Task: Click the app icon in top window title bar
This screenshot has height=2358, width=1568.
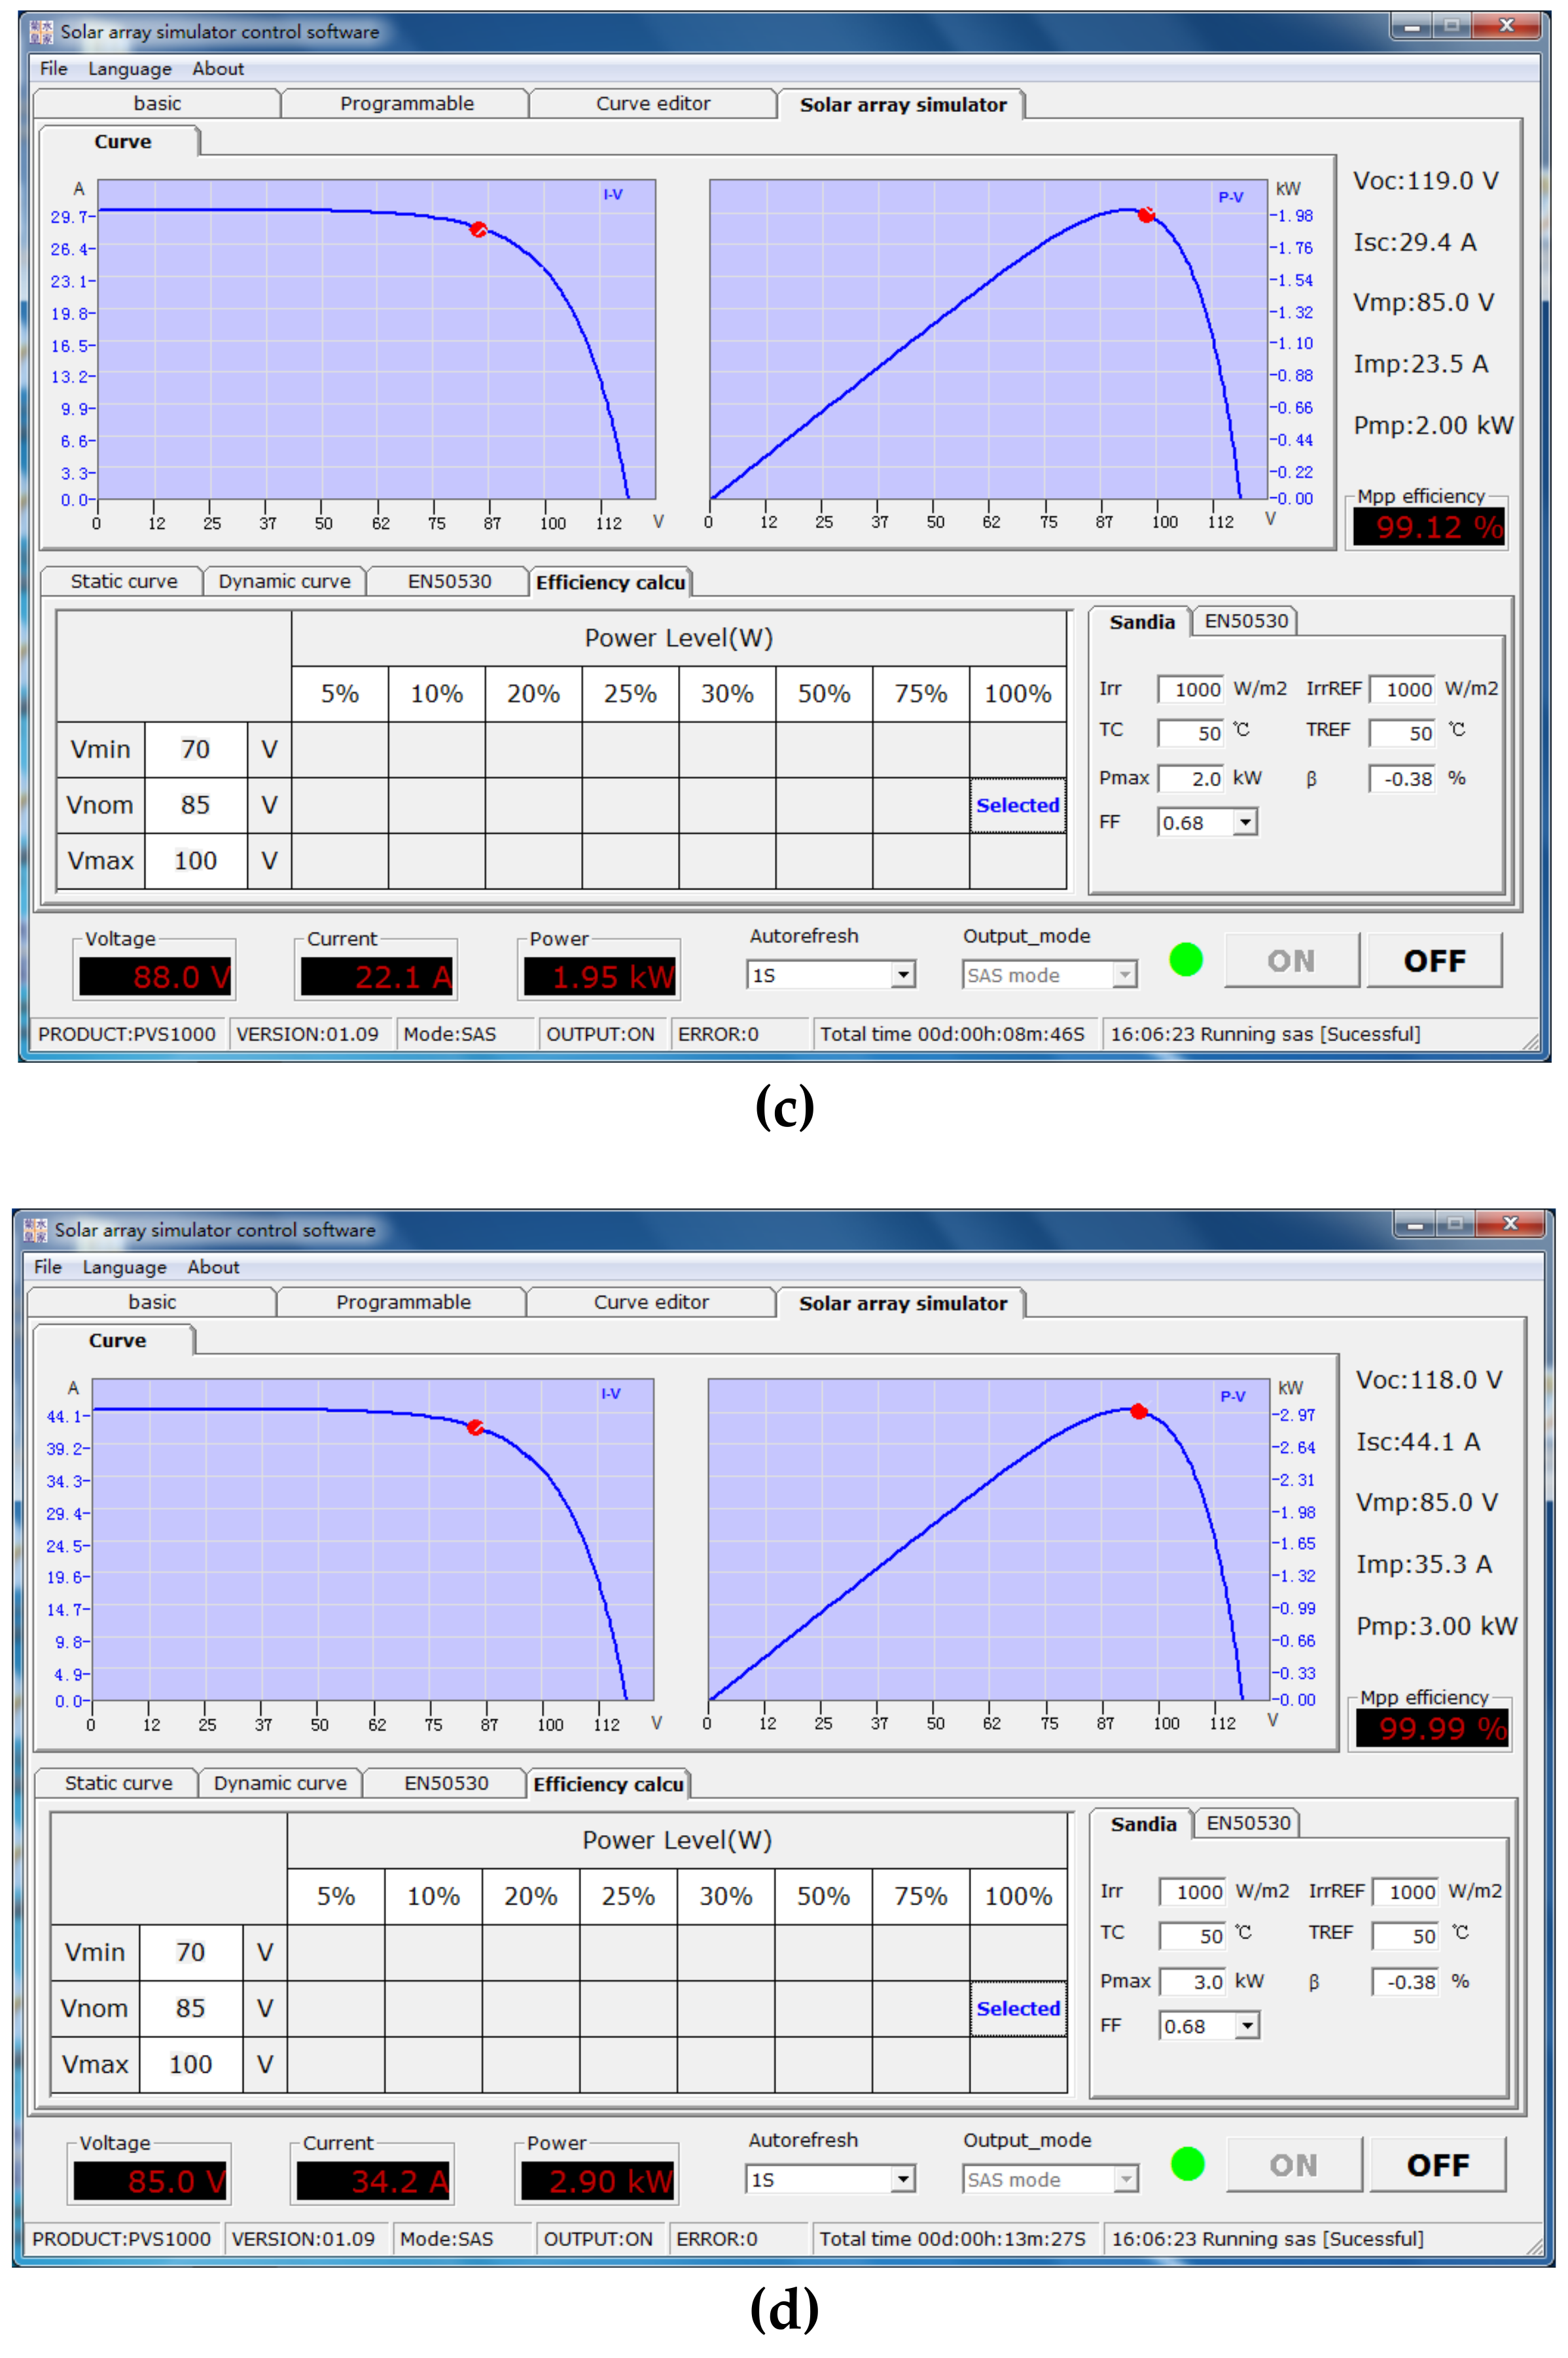Action: pos(41,32)
